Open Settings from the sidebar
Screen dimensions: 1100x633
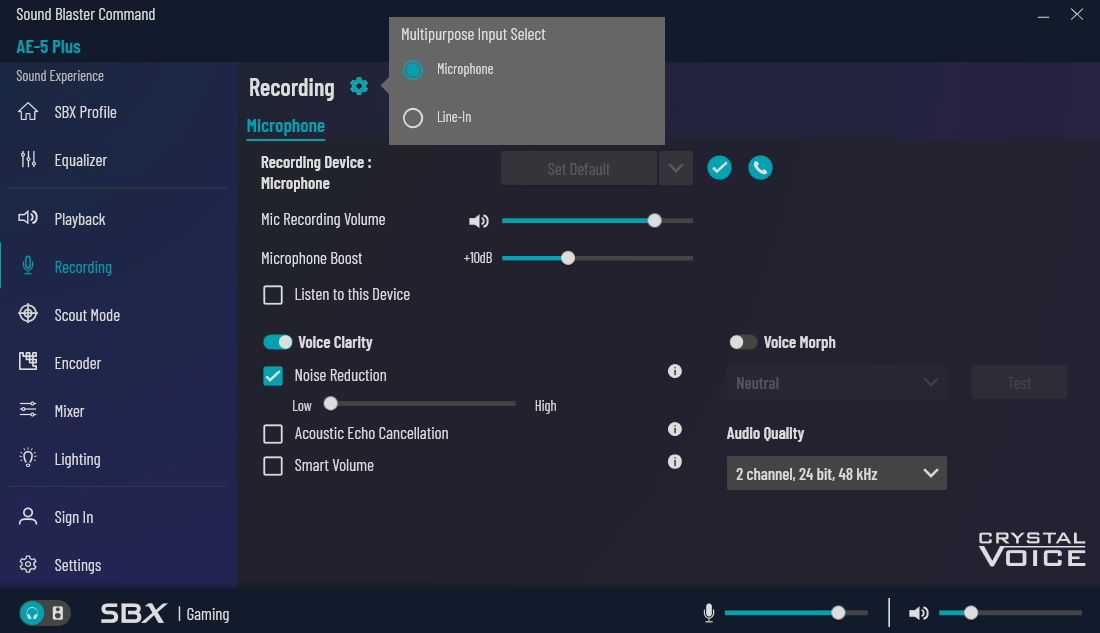[x=78, y=565]
